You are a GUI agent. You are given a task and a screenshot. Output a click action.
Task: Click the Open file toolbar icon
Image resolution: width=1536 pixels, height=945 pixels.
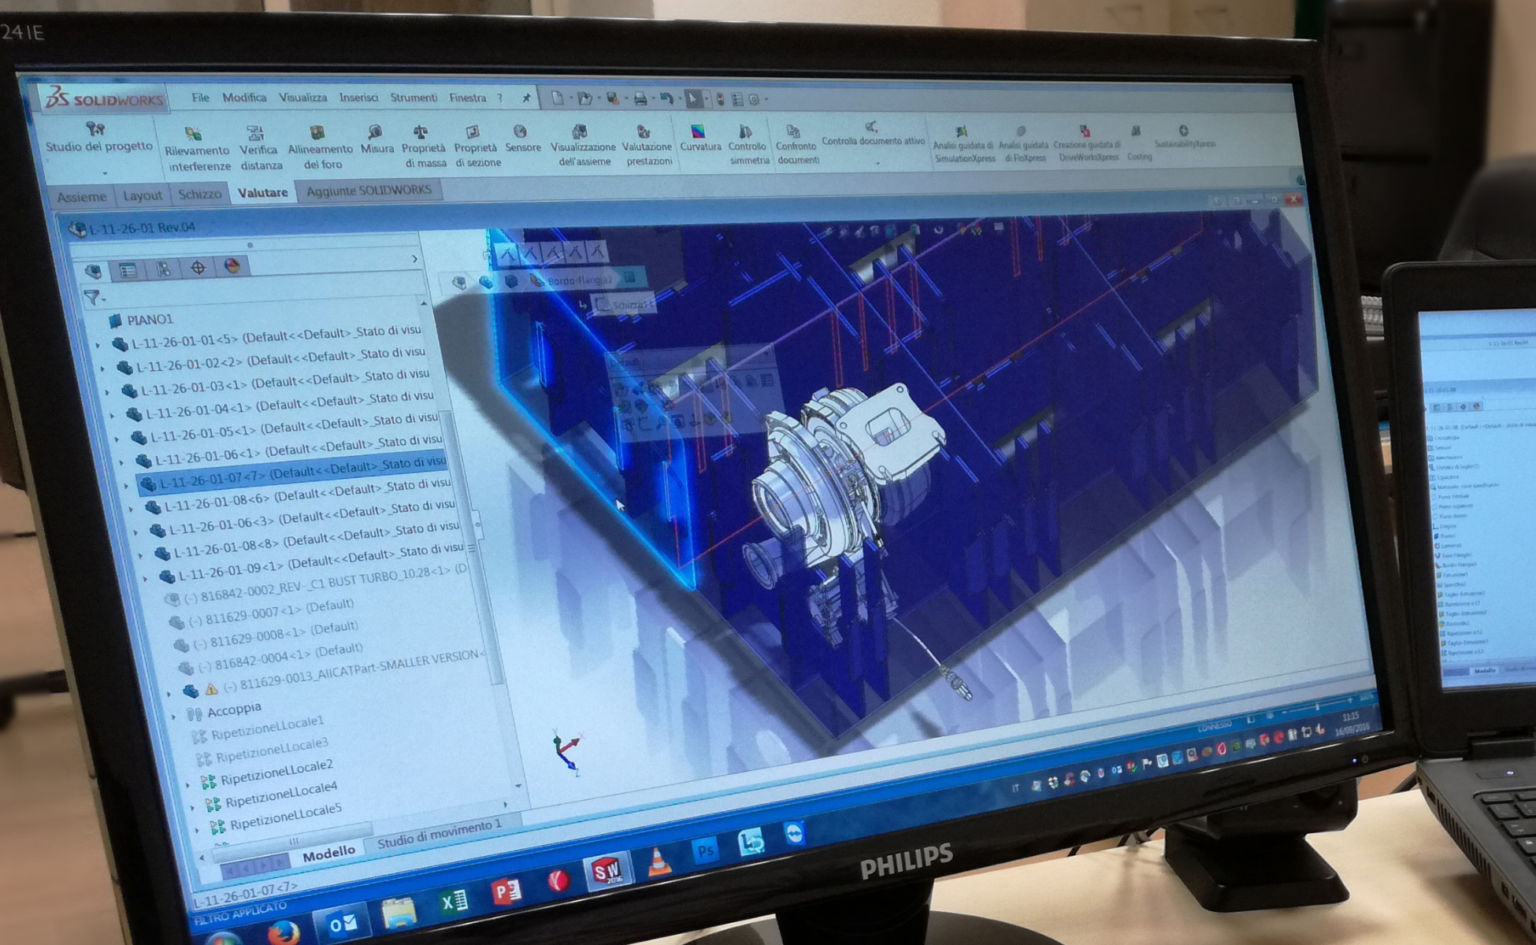pos(584,98)
